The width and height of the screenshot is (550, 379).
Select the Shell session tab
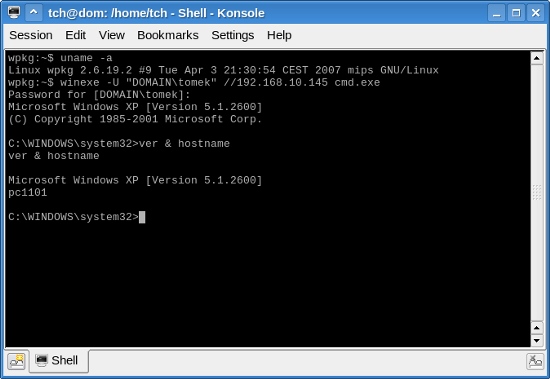pyautogui.click(x=59, y=360)
